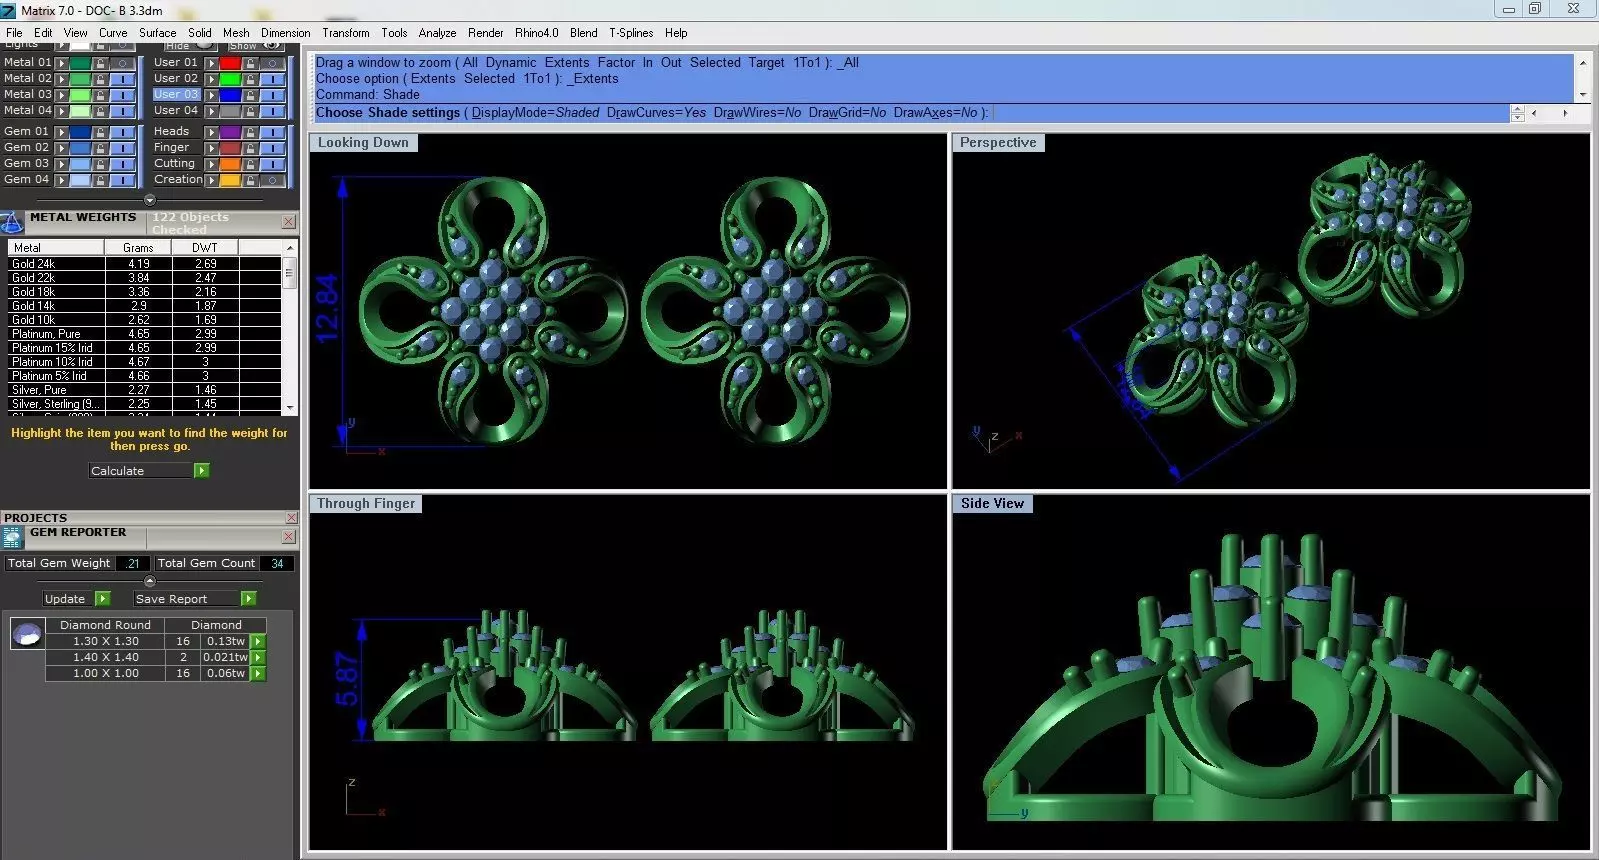This screenshot has width=1599, height=860.
Task: Toggle visibility of Metal 01 layer
Action: point(122,63)
